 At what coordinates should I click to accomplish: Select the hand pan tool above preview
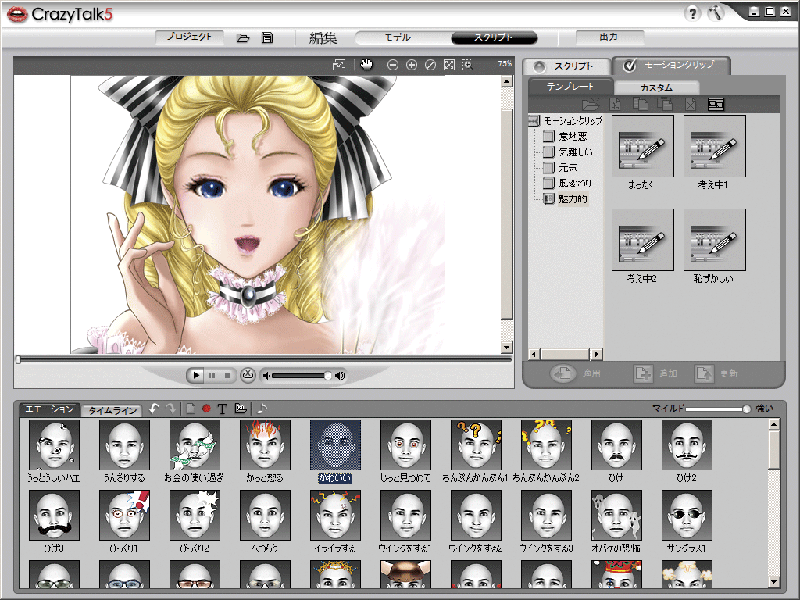[x=367, y=65]
